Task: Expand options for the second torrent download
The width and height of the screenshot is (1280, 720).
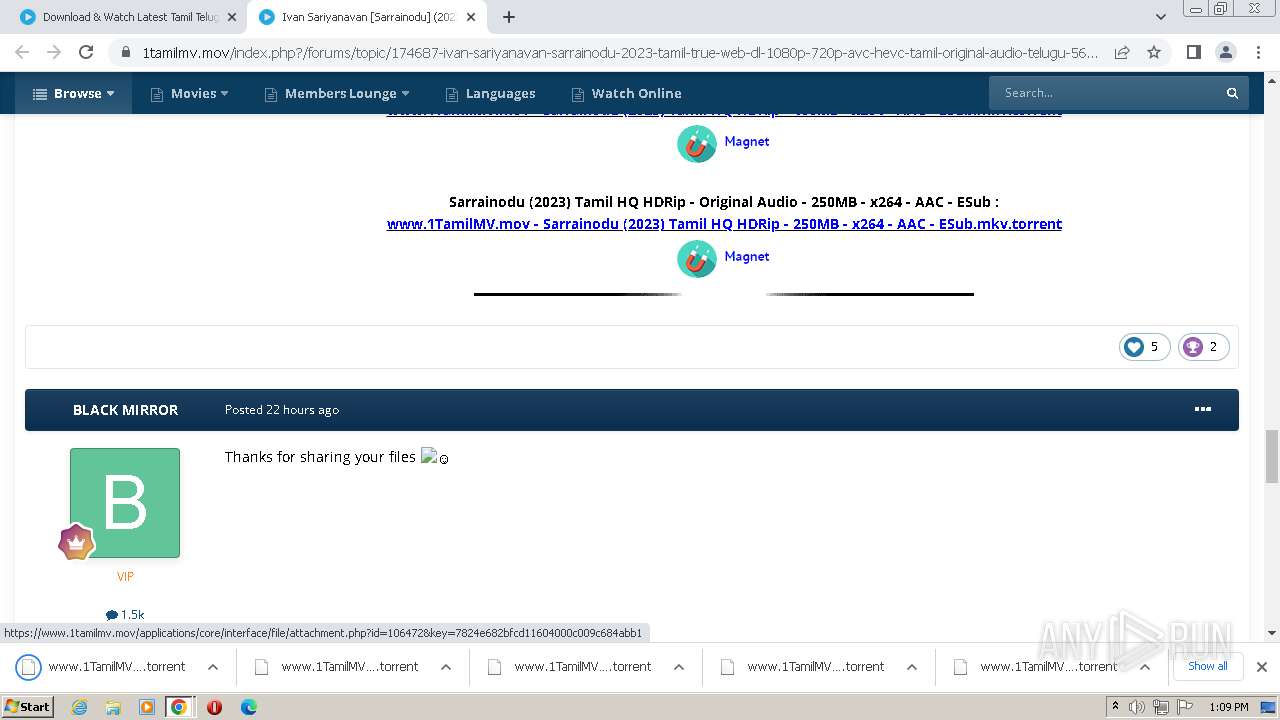Action: (446, 667)
